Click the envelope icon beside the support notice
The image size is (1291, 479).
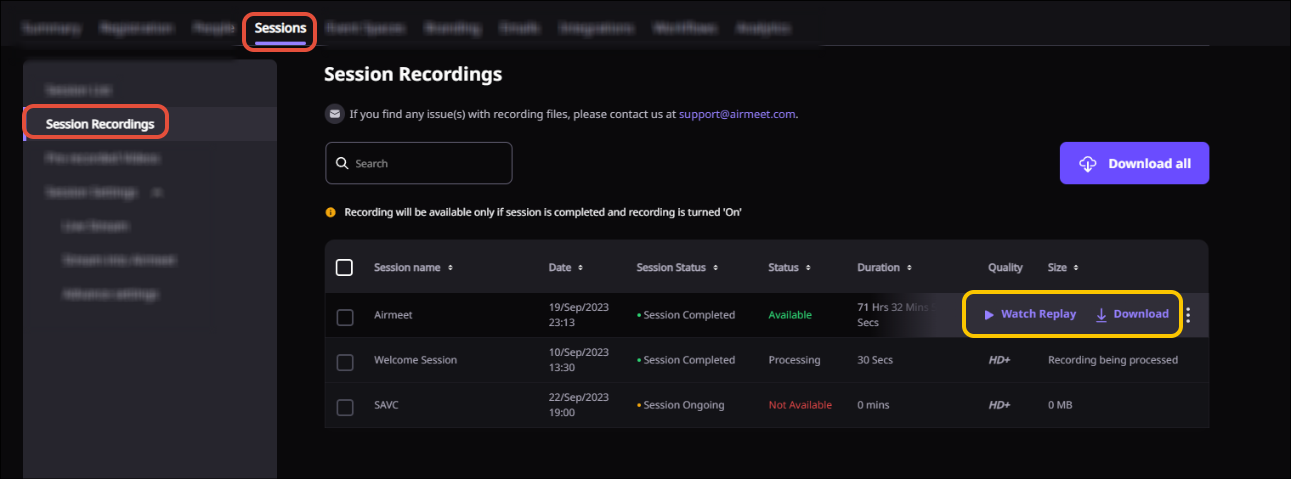click(x=334, y=114)
